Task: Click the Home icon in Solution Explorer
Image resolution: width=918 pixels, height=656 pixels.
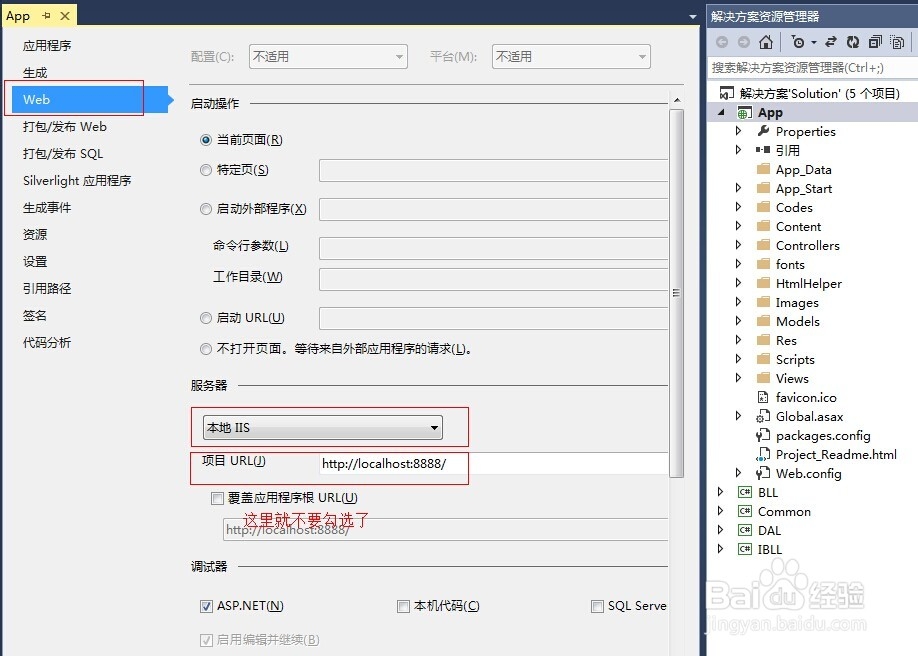Action: click(x=766, y=41)
